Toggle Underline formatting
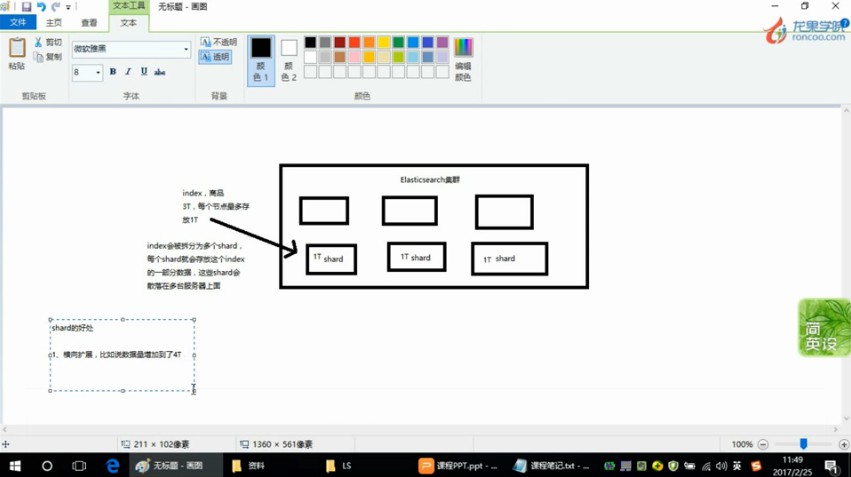Image resolution: width=851 pixels, height=477 pixels. pos(144,72)
